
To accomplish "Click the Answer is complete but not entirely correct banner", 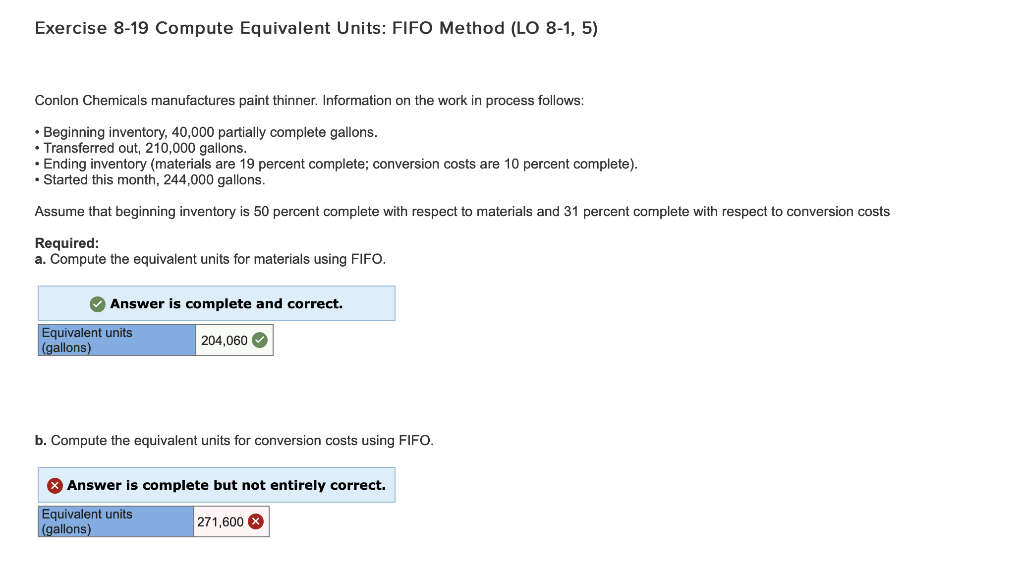I will pos(216,485).
